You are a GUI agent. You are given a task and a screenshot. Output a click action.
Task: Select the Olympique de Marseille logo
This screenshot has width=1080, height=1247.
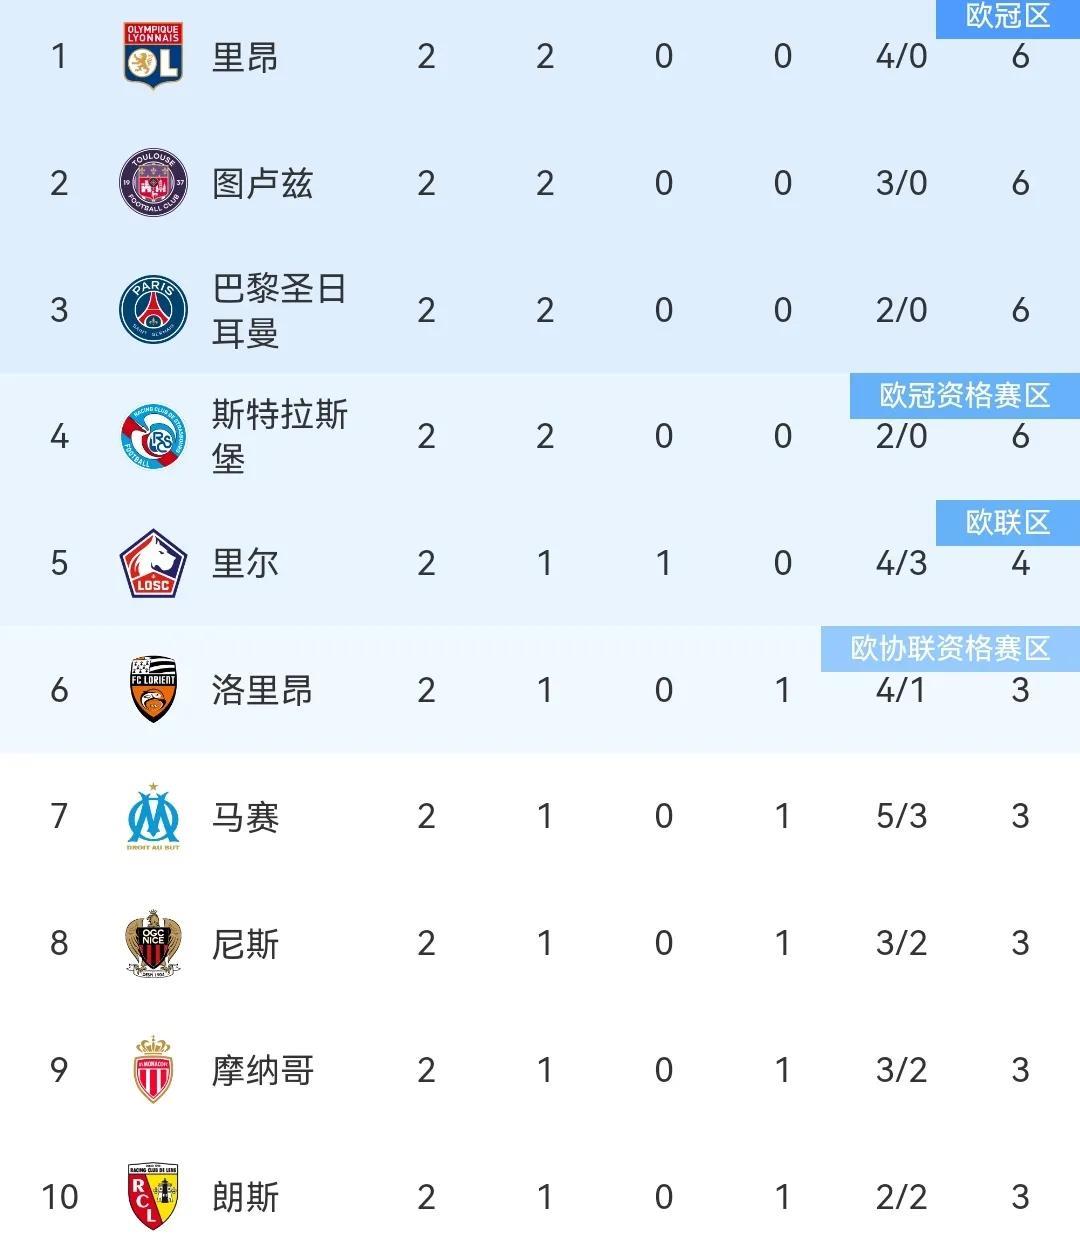(x=153, y=817)
